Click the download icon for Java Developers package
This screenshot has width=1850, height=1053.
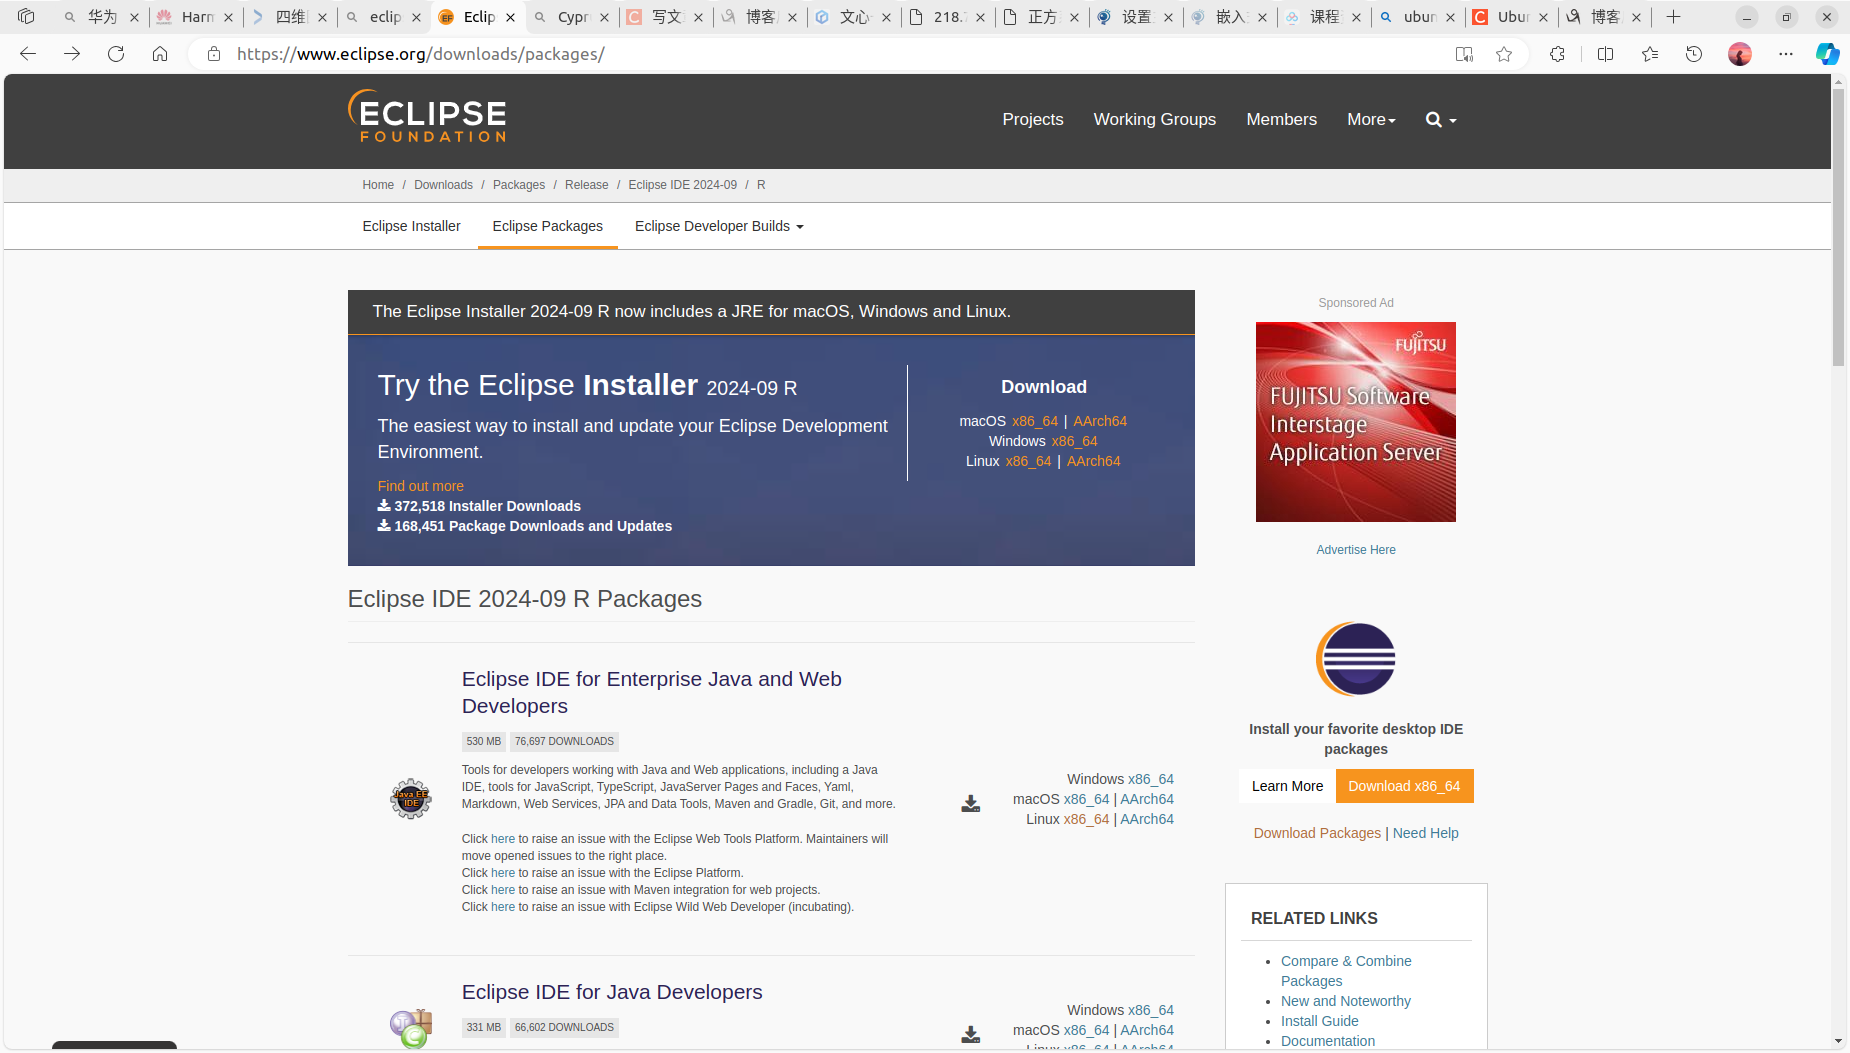tap(970, 1034)
